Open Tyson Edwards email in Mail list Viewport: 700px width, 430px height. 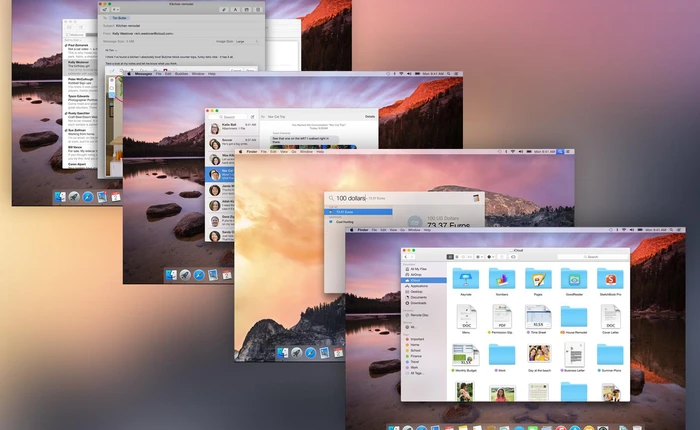click(x=81, y=102)
